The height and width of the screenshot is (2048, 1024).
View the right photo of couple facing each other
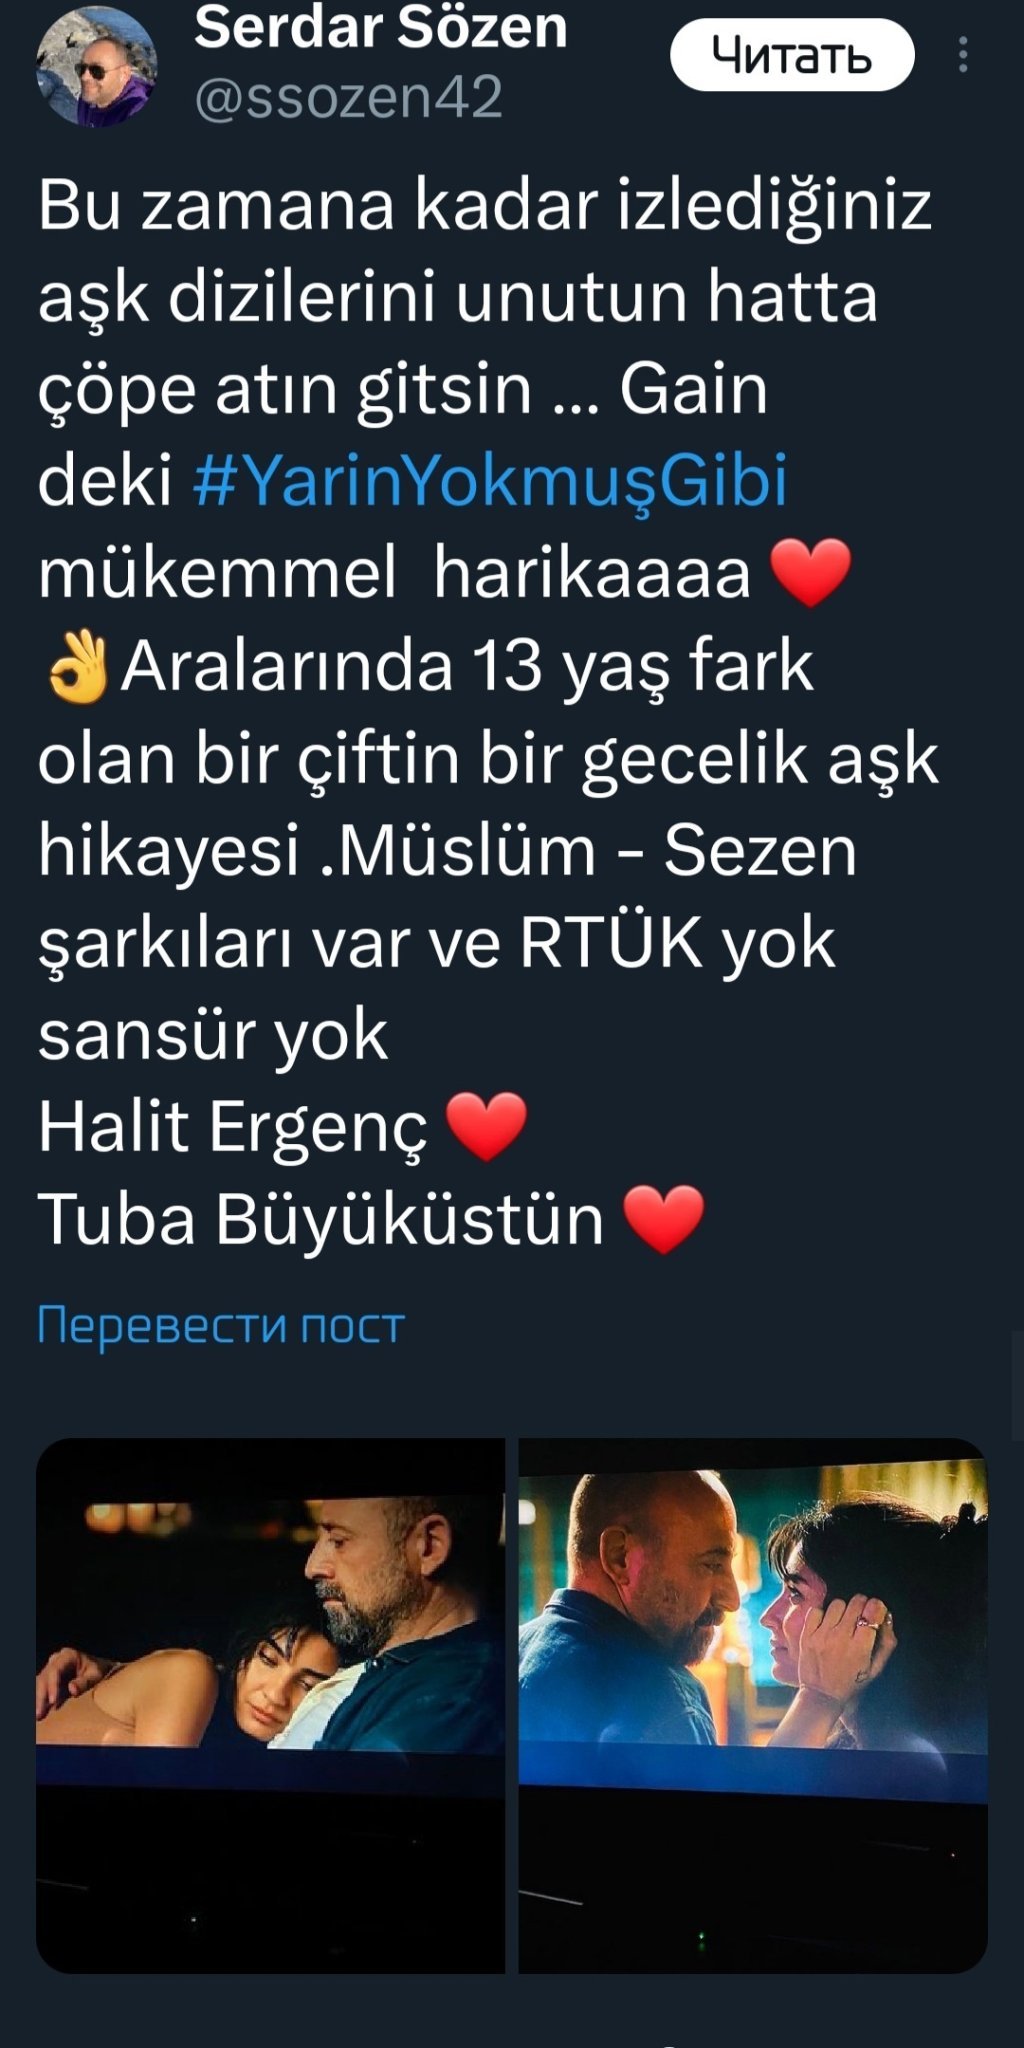(753, 1705)
